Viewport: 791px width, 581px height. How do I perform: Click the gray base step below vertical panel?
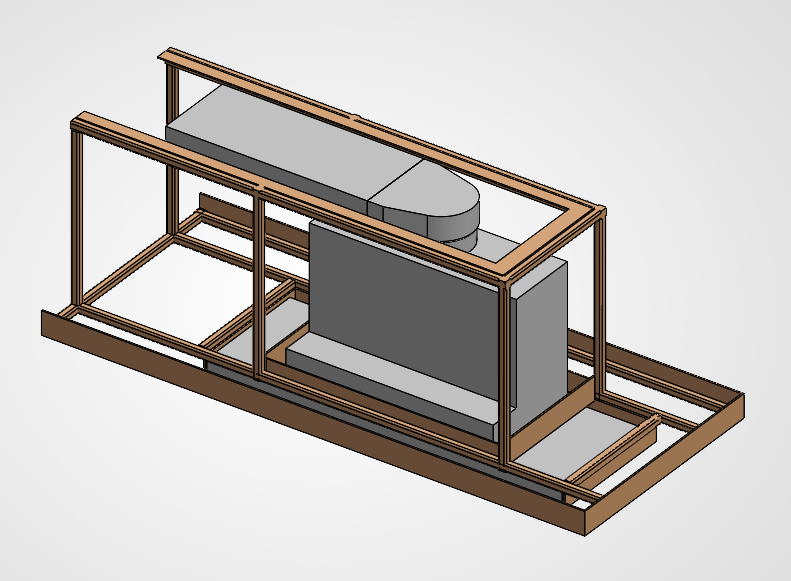click(x=390, y=380)
